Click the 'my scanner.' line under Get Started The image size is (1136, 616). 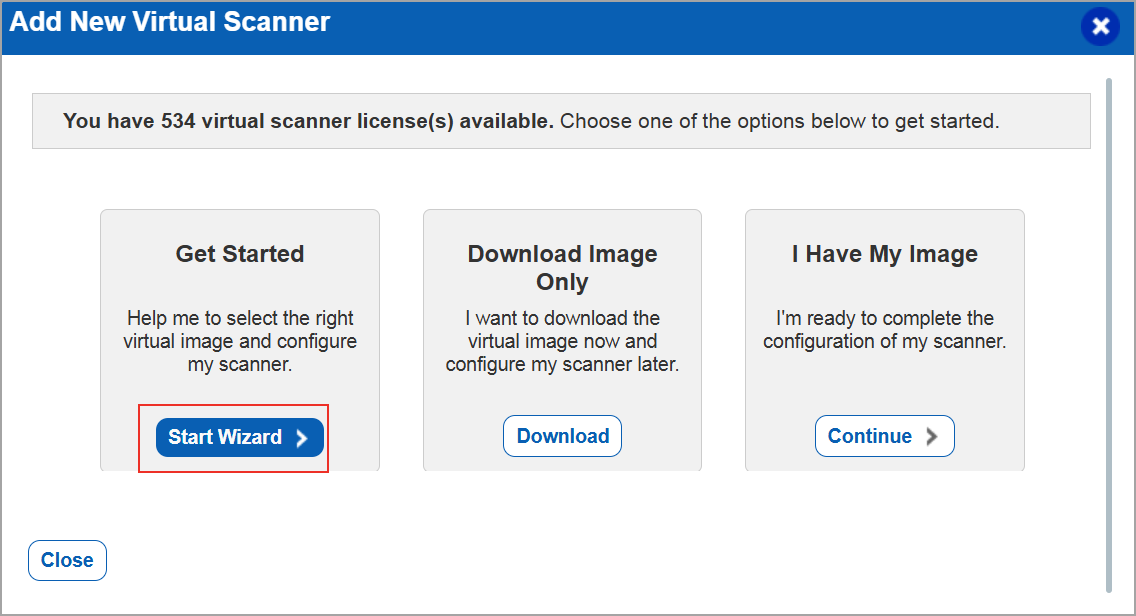(240, 365)
